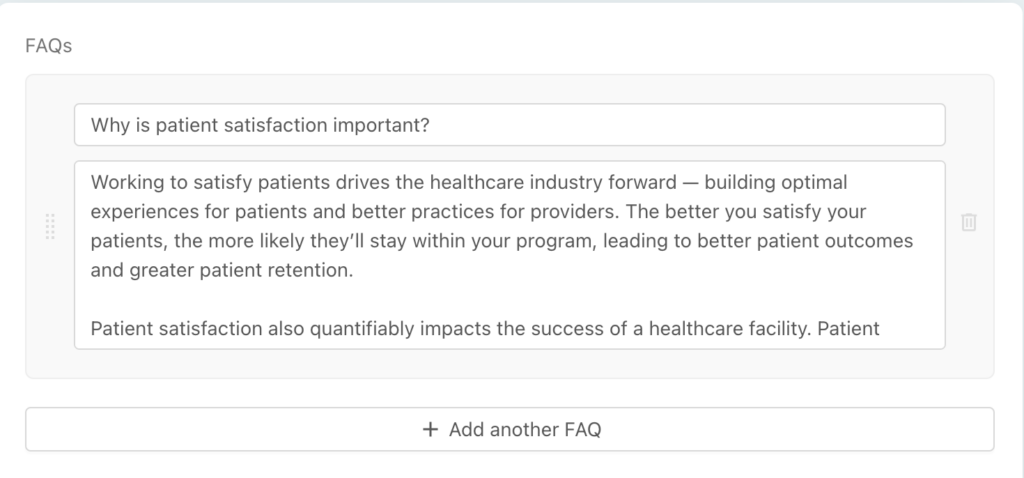Delete the FAQ with the trash icon

[x=968, y=223]
